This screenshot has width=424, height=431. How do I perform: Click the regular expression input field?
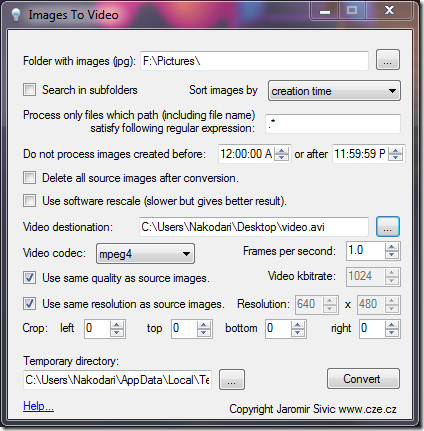click(x=333, y=124)
